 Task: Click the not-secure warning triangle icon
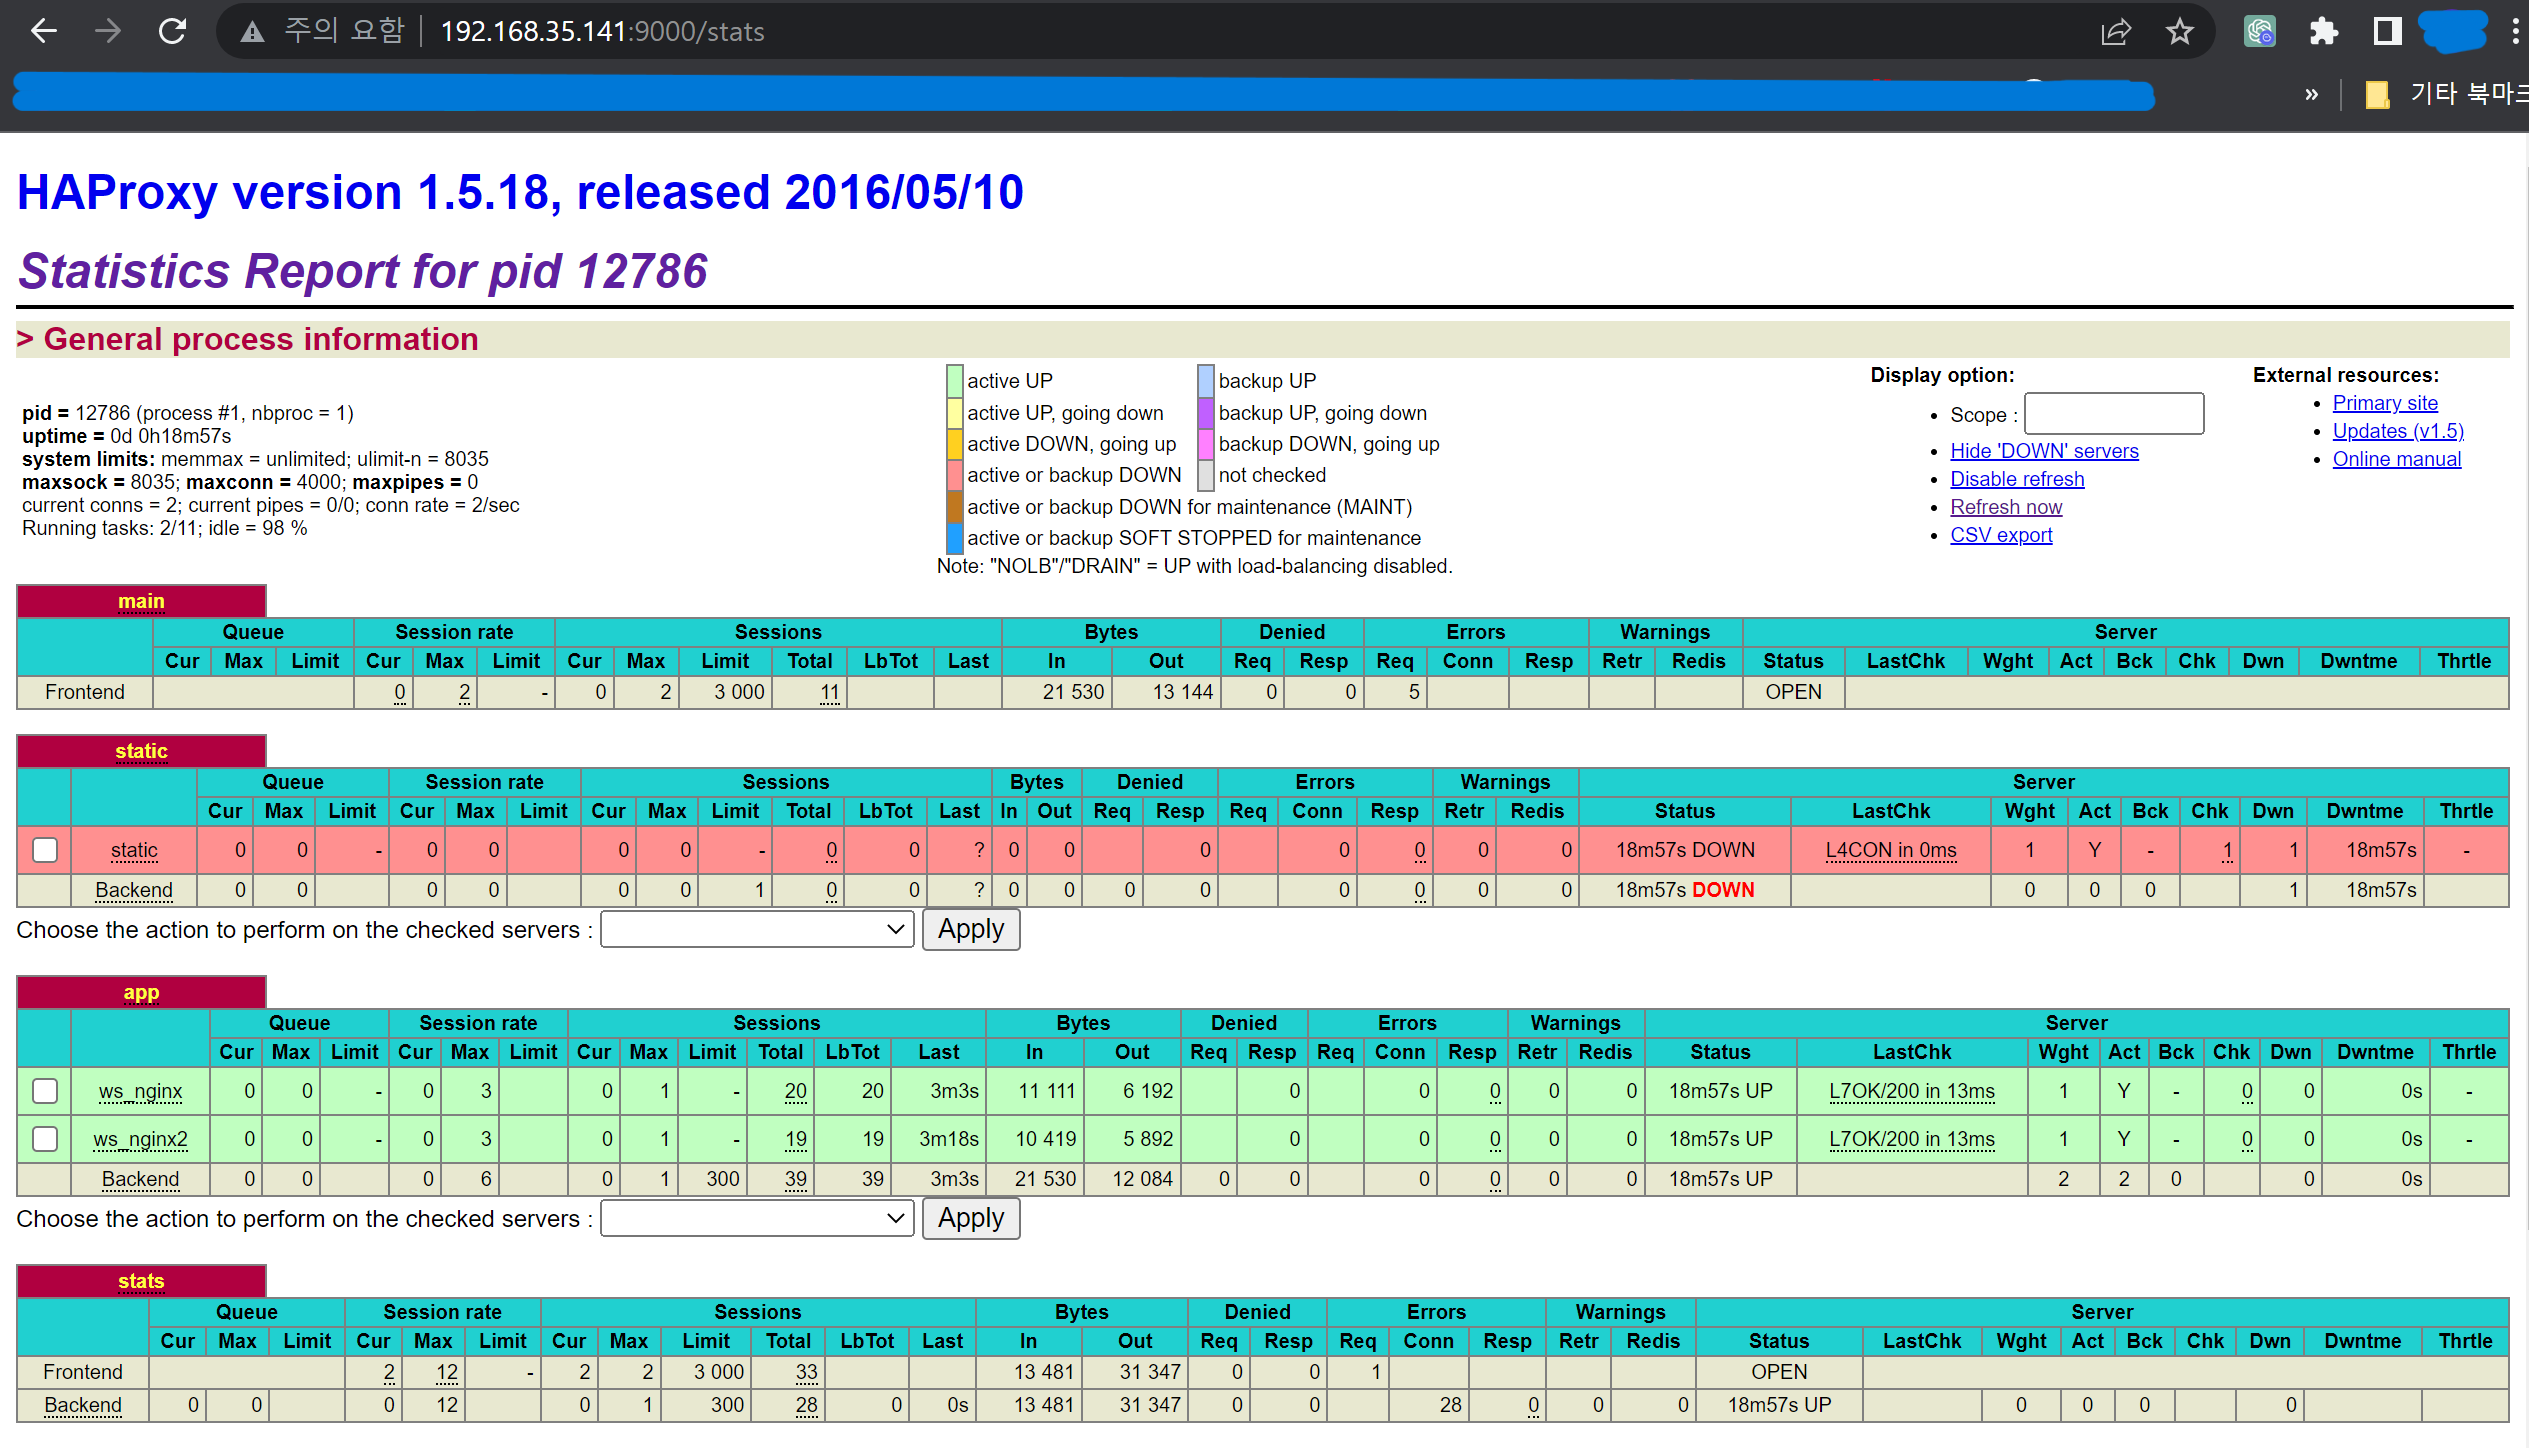pyautogui.click(x=253, y=32)
